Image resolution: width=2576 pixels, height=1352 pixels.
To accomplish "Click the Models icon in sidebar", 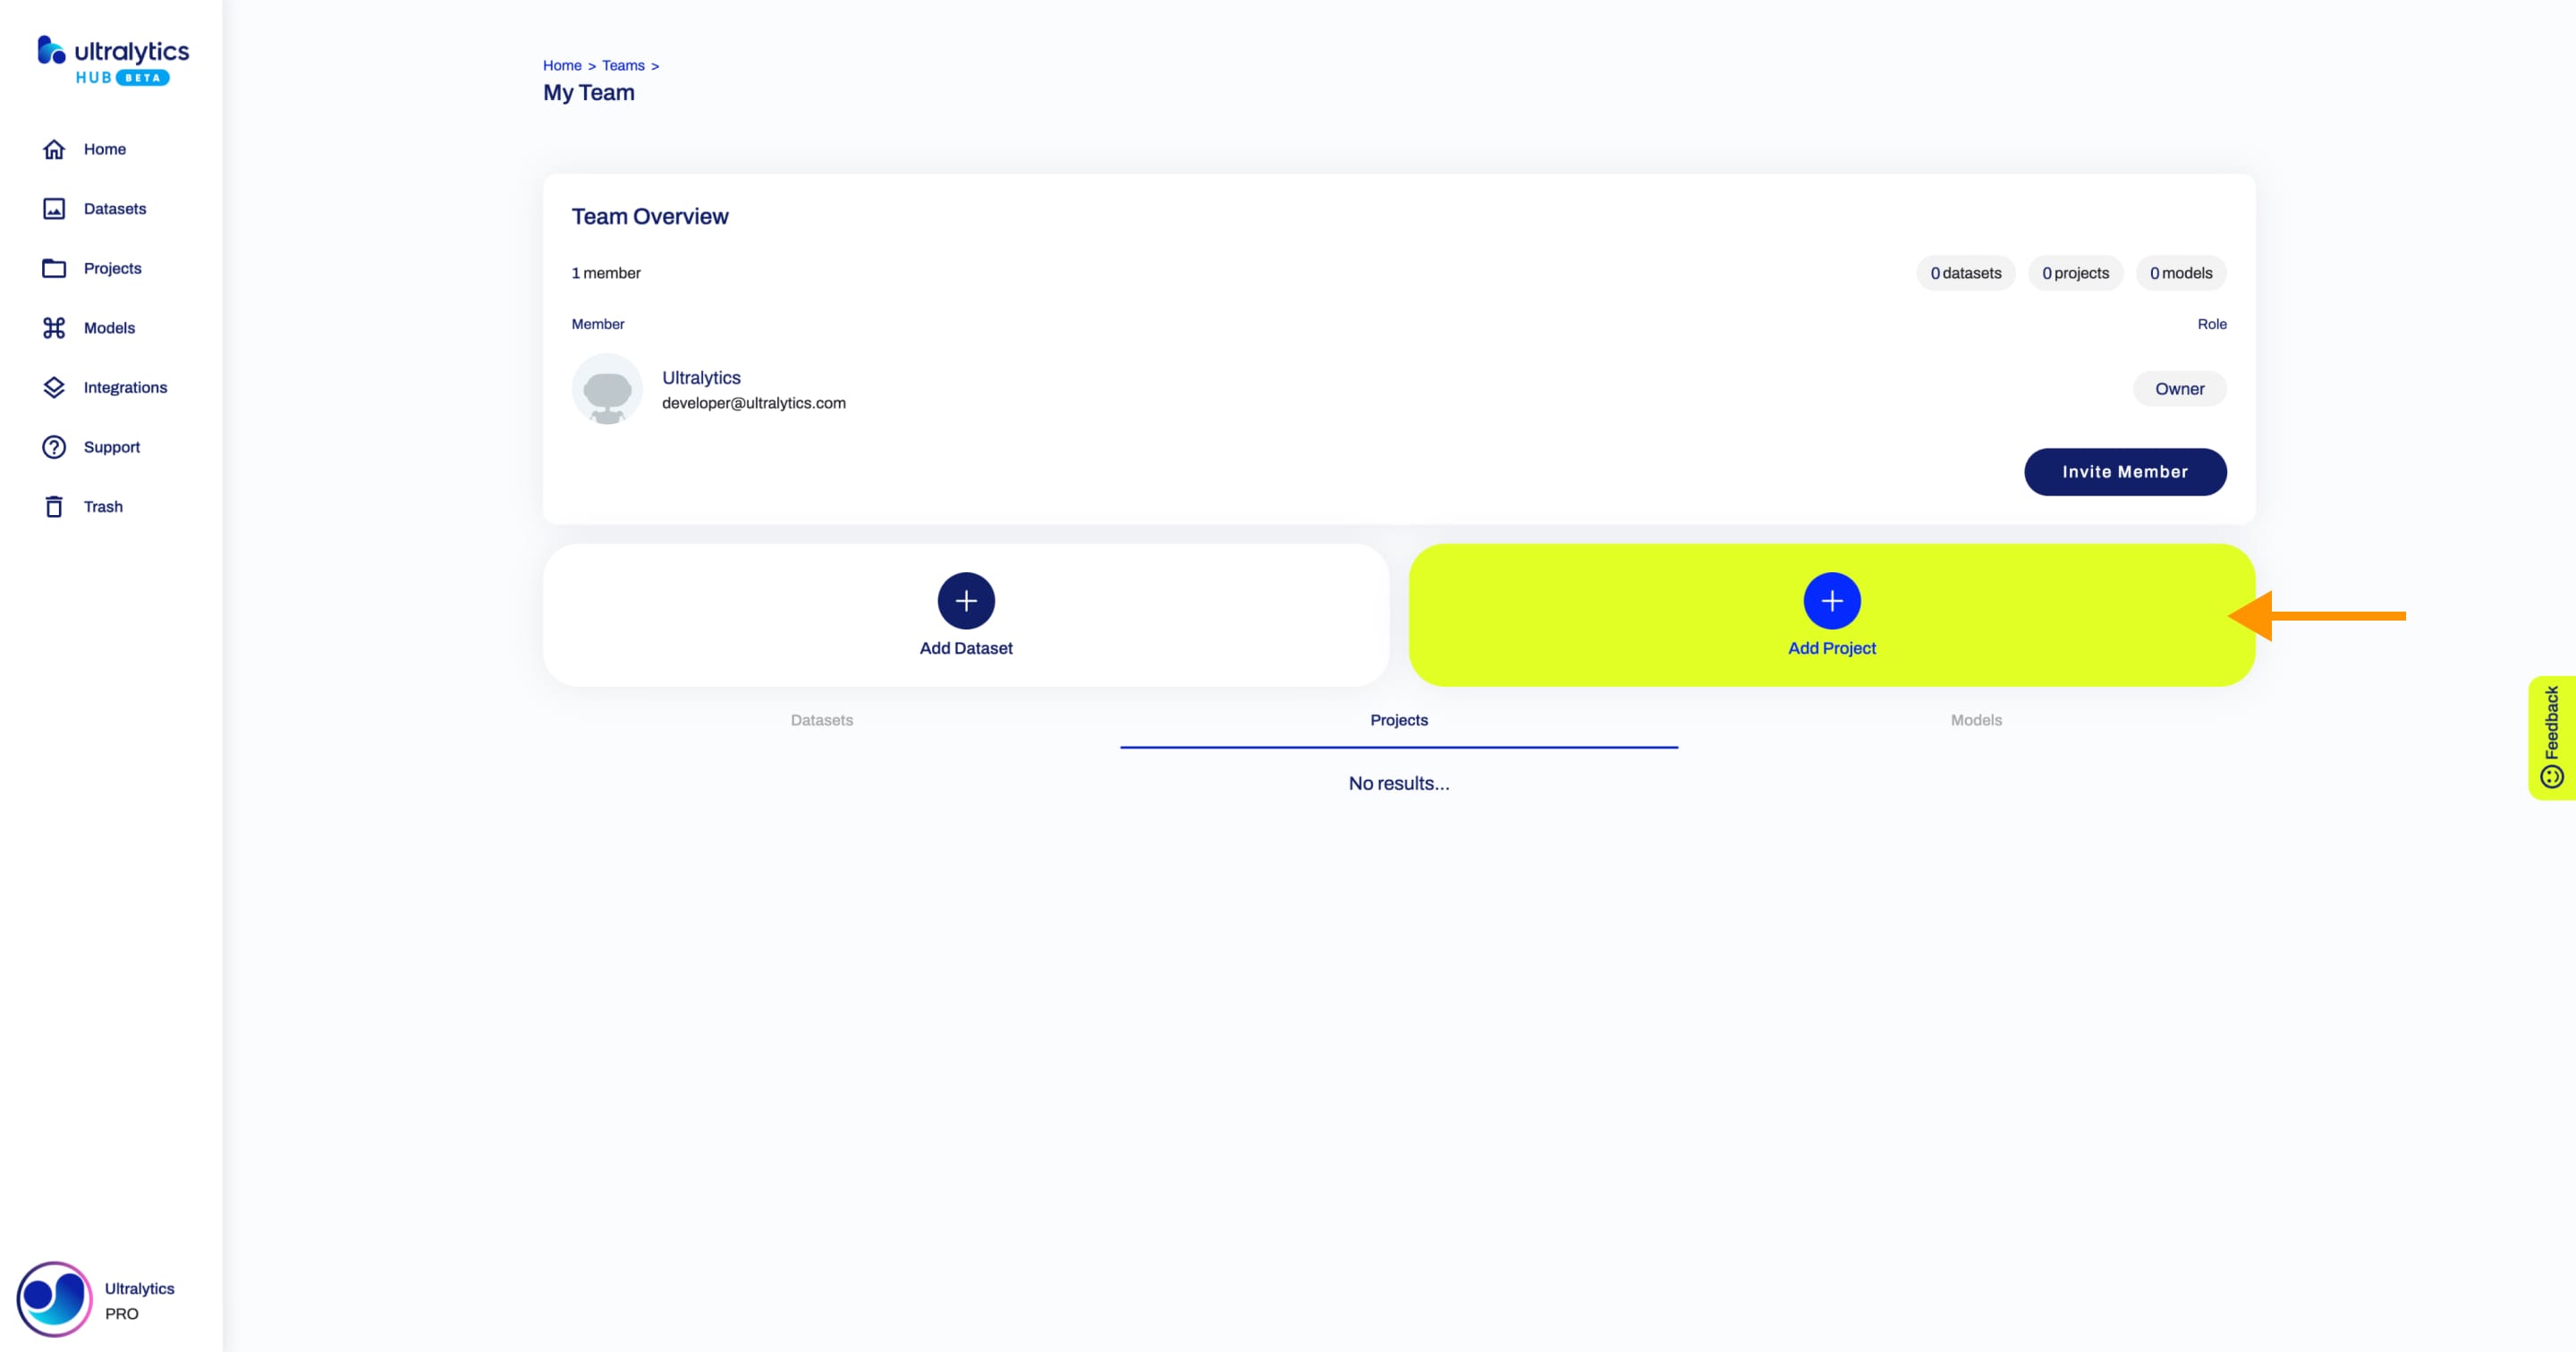I will 53,327.
